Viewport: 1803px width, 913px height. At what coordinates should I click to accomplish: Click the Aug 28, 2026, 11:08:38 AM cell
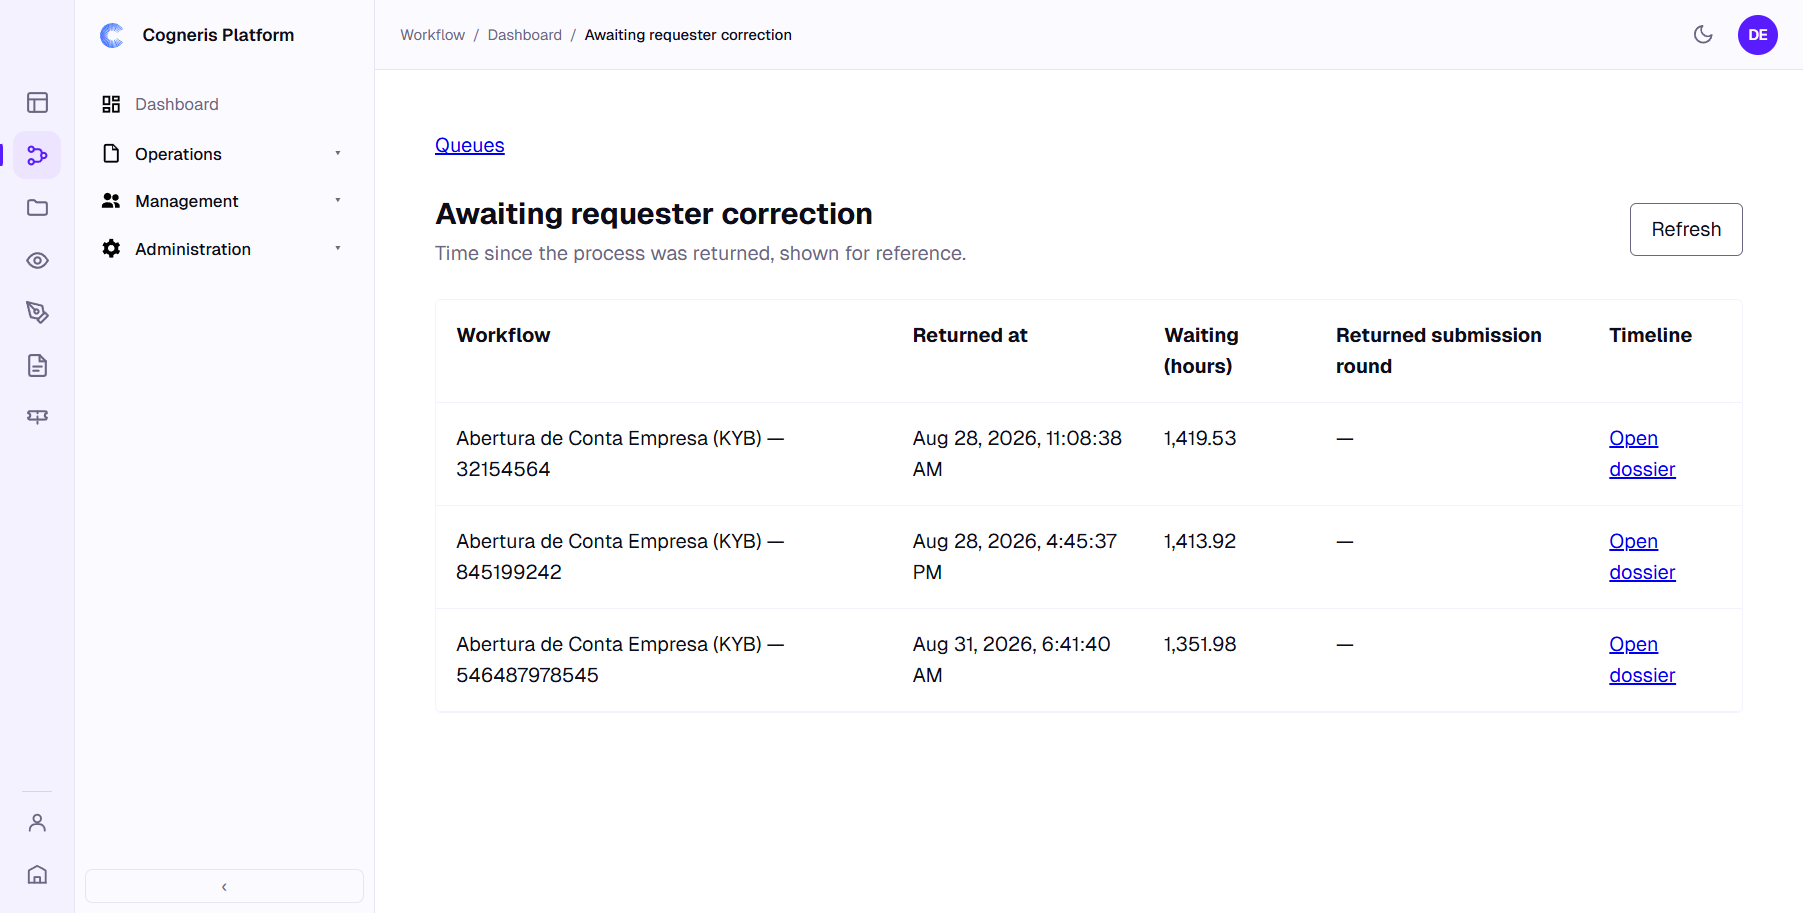pyautogui.click(x=1017, y=454)
